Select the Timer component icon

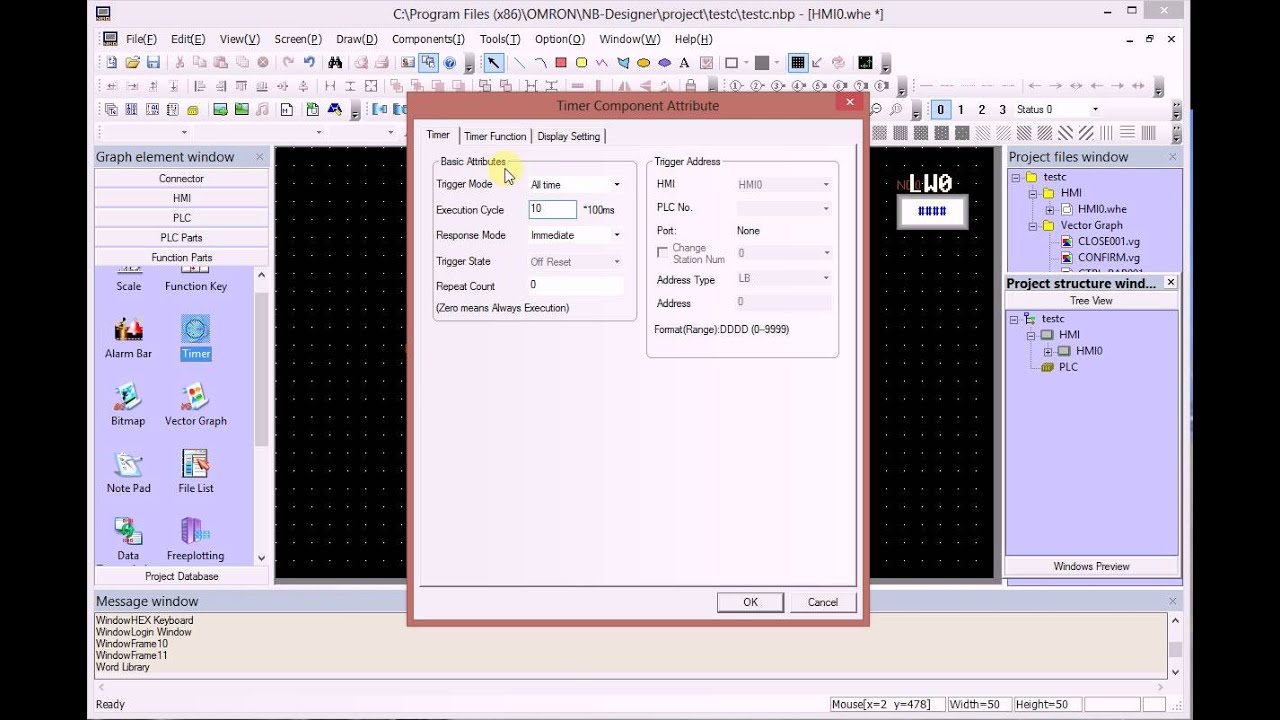195,329
